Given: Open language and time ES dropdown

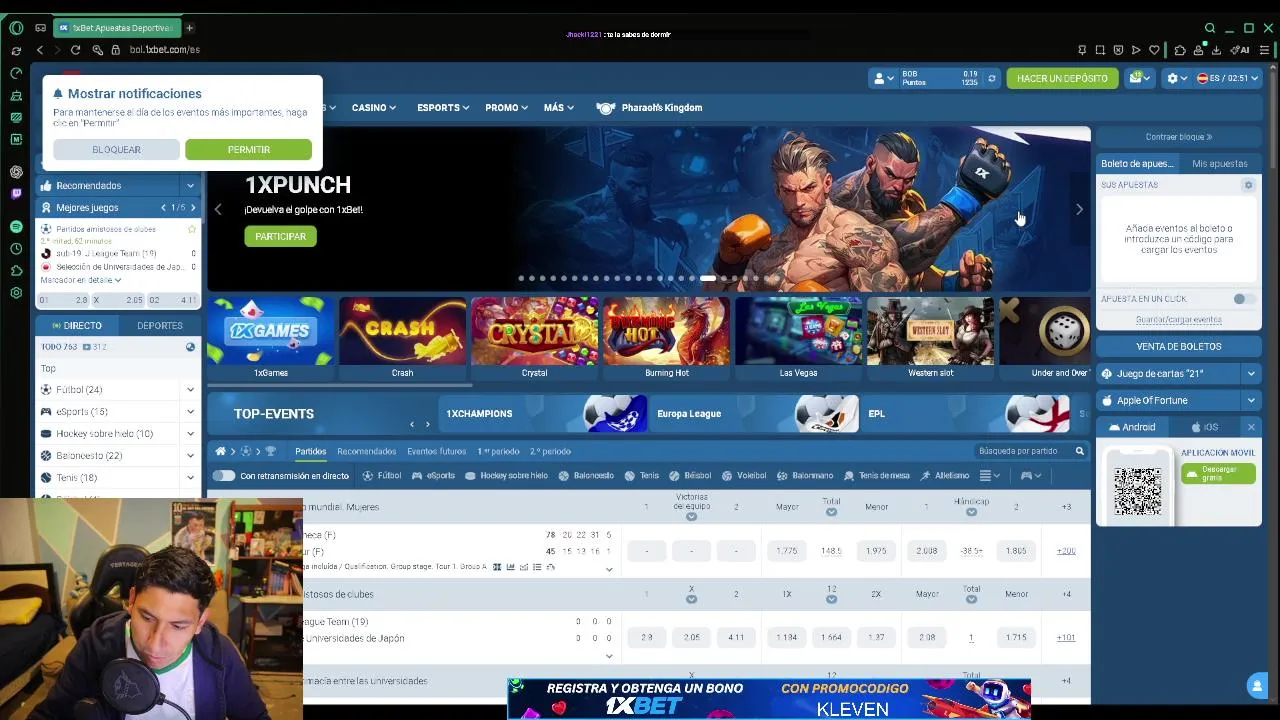Looking at the screenshot, I should (x=1227, y=78).
